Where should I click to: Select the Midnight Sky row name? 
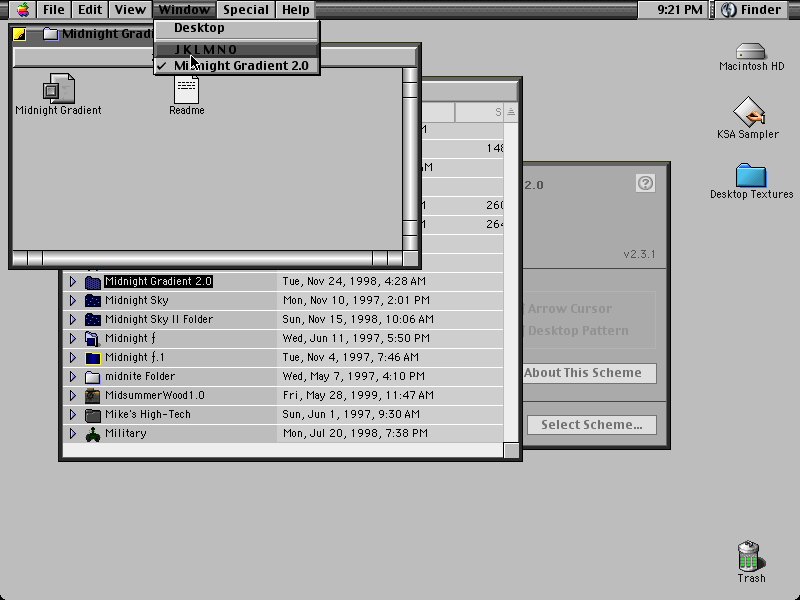(136, 301)
